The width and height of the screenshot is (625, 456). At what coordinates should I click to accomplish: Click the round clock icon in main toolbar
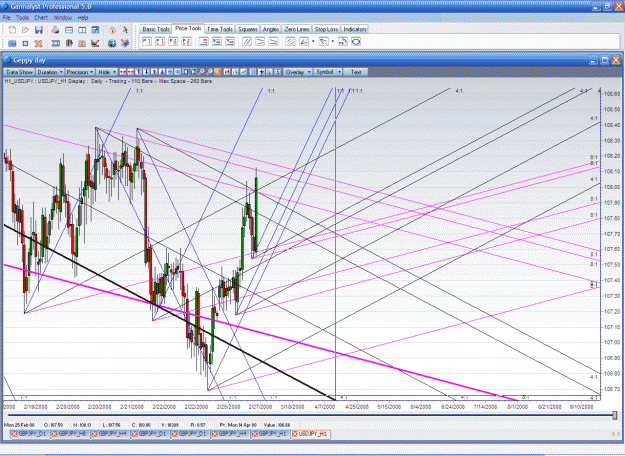pyautogui.click(x=112, y=30)
